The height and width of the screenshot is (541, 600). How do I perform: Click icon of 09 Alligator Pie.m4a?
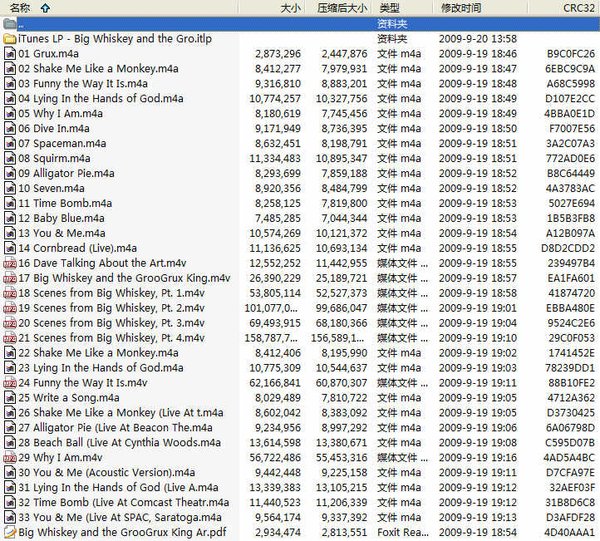click(x=10, y=173)
